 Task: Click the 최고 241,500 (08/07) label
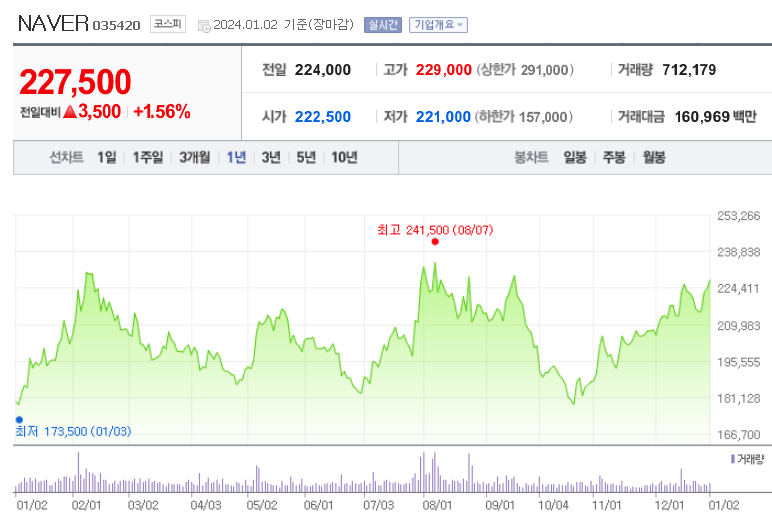coord(435,230)
